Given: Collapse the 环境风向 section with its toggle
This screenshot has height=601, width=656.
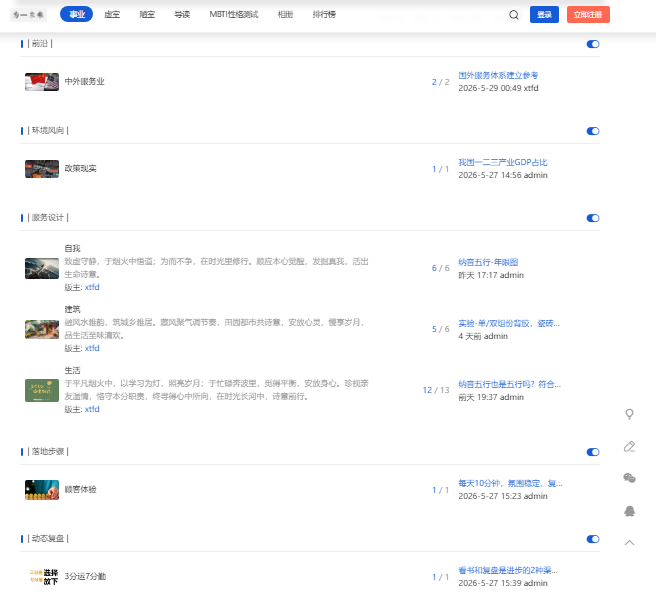Looking at the screenshot, I should click(x=593, y=131).
